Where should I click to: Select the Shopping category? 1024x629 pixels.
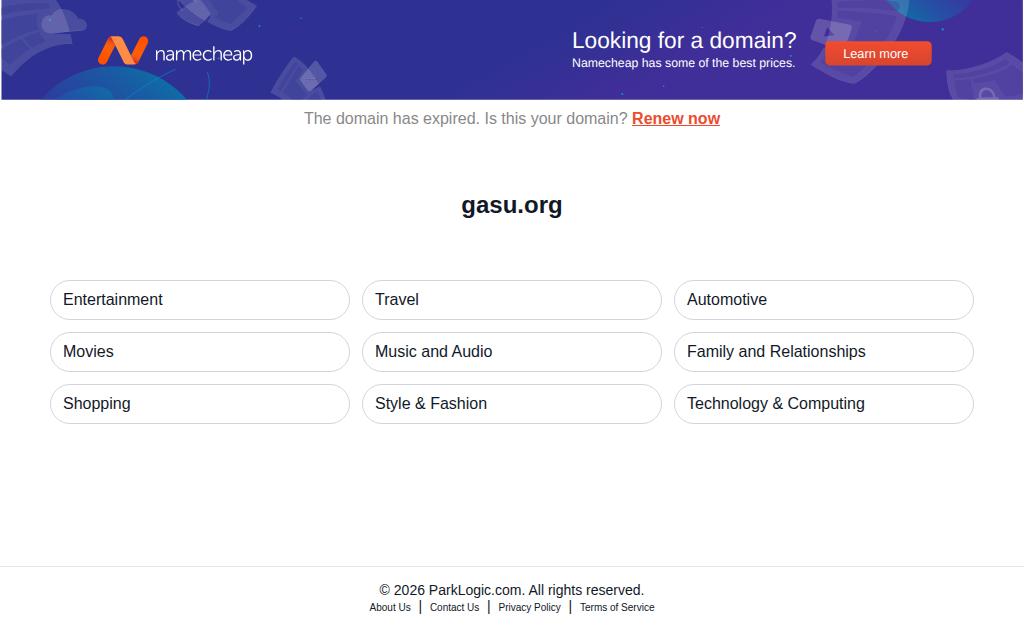[x=200, y=404]
